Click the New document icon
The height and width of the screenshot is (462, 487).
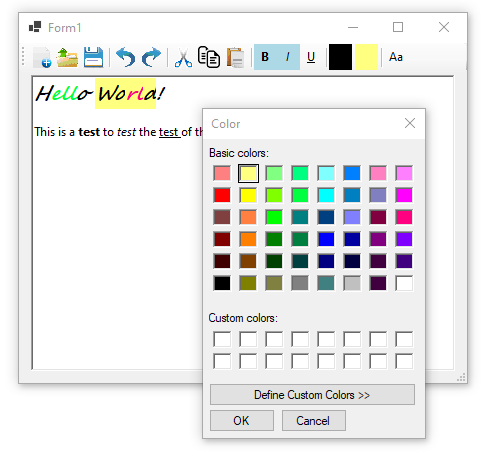[42, 57]
